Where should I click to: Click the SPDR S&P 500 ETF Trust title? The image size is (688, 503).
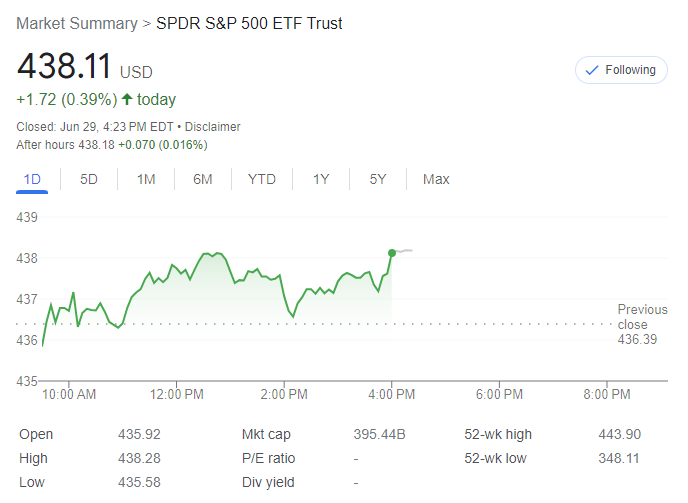coord(249,23)
